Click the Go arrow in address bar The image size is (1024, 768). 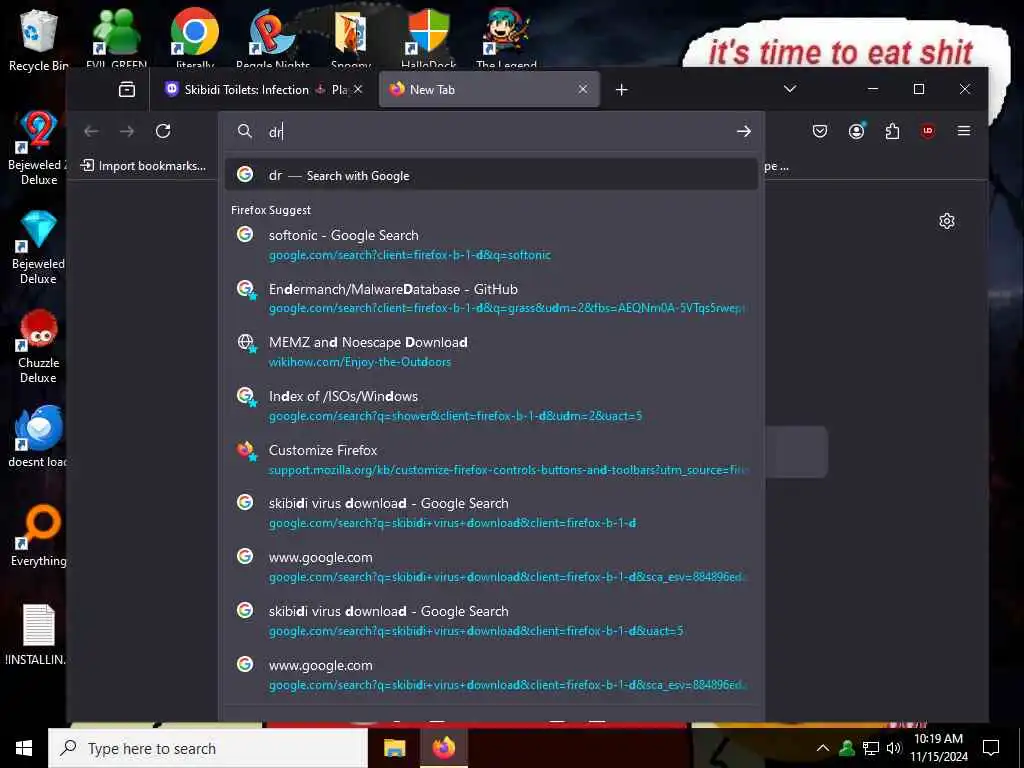[743, 131]
